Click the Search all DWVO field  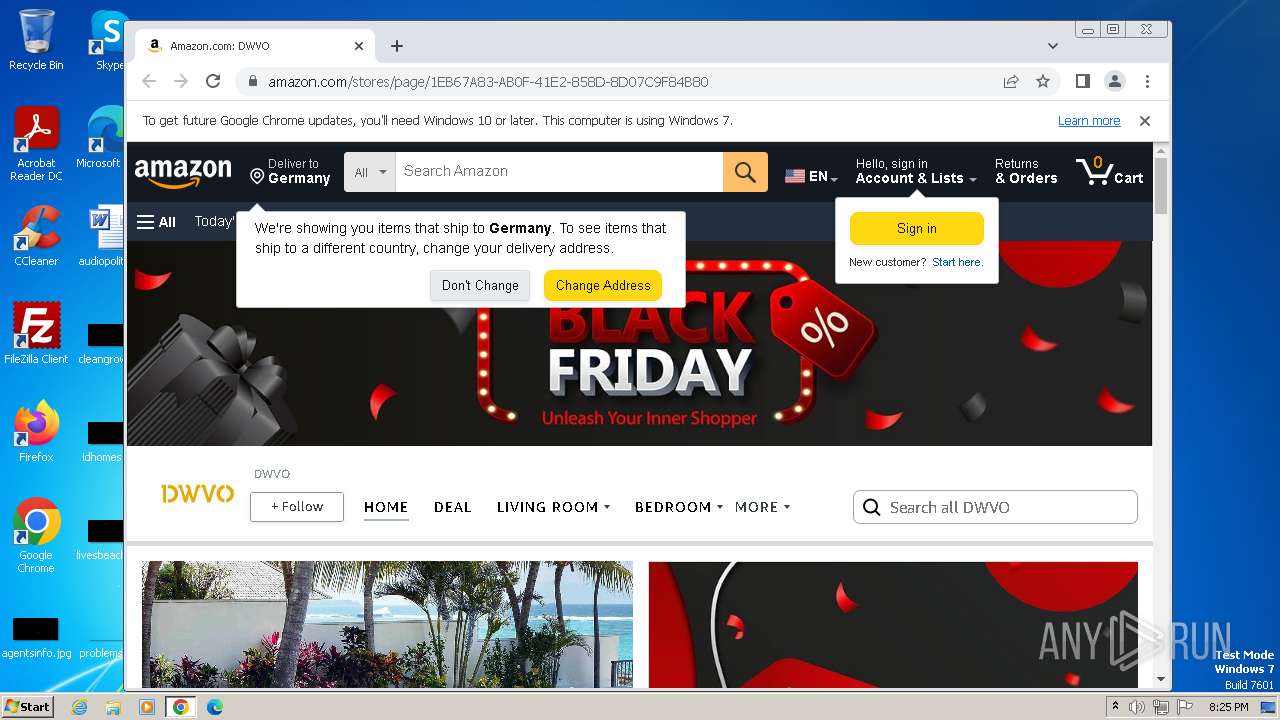coord(995,507)
